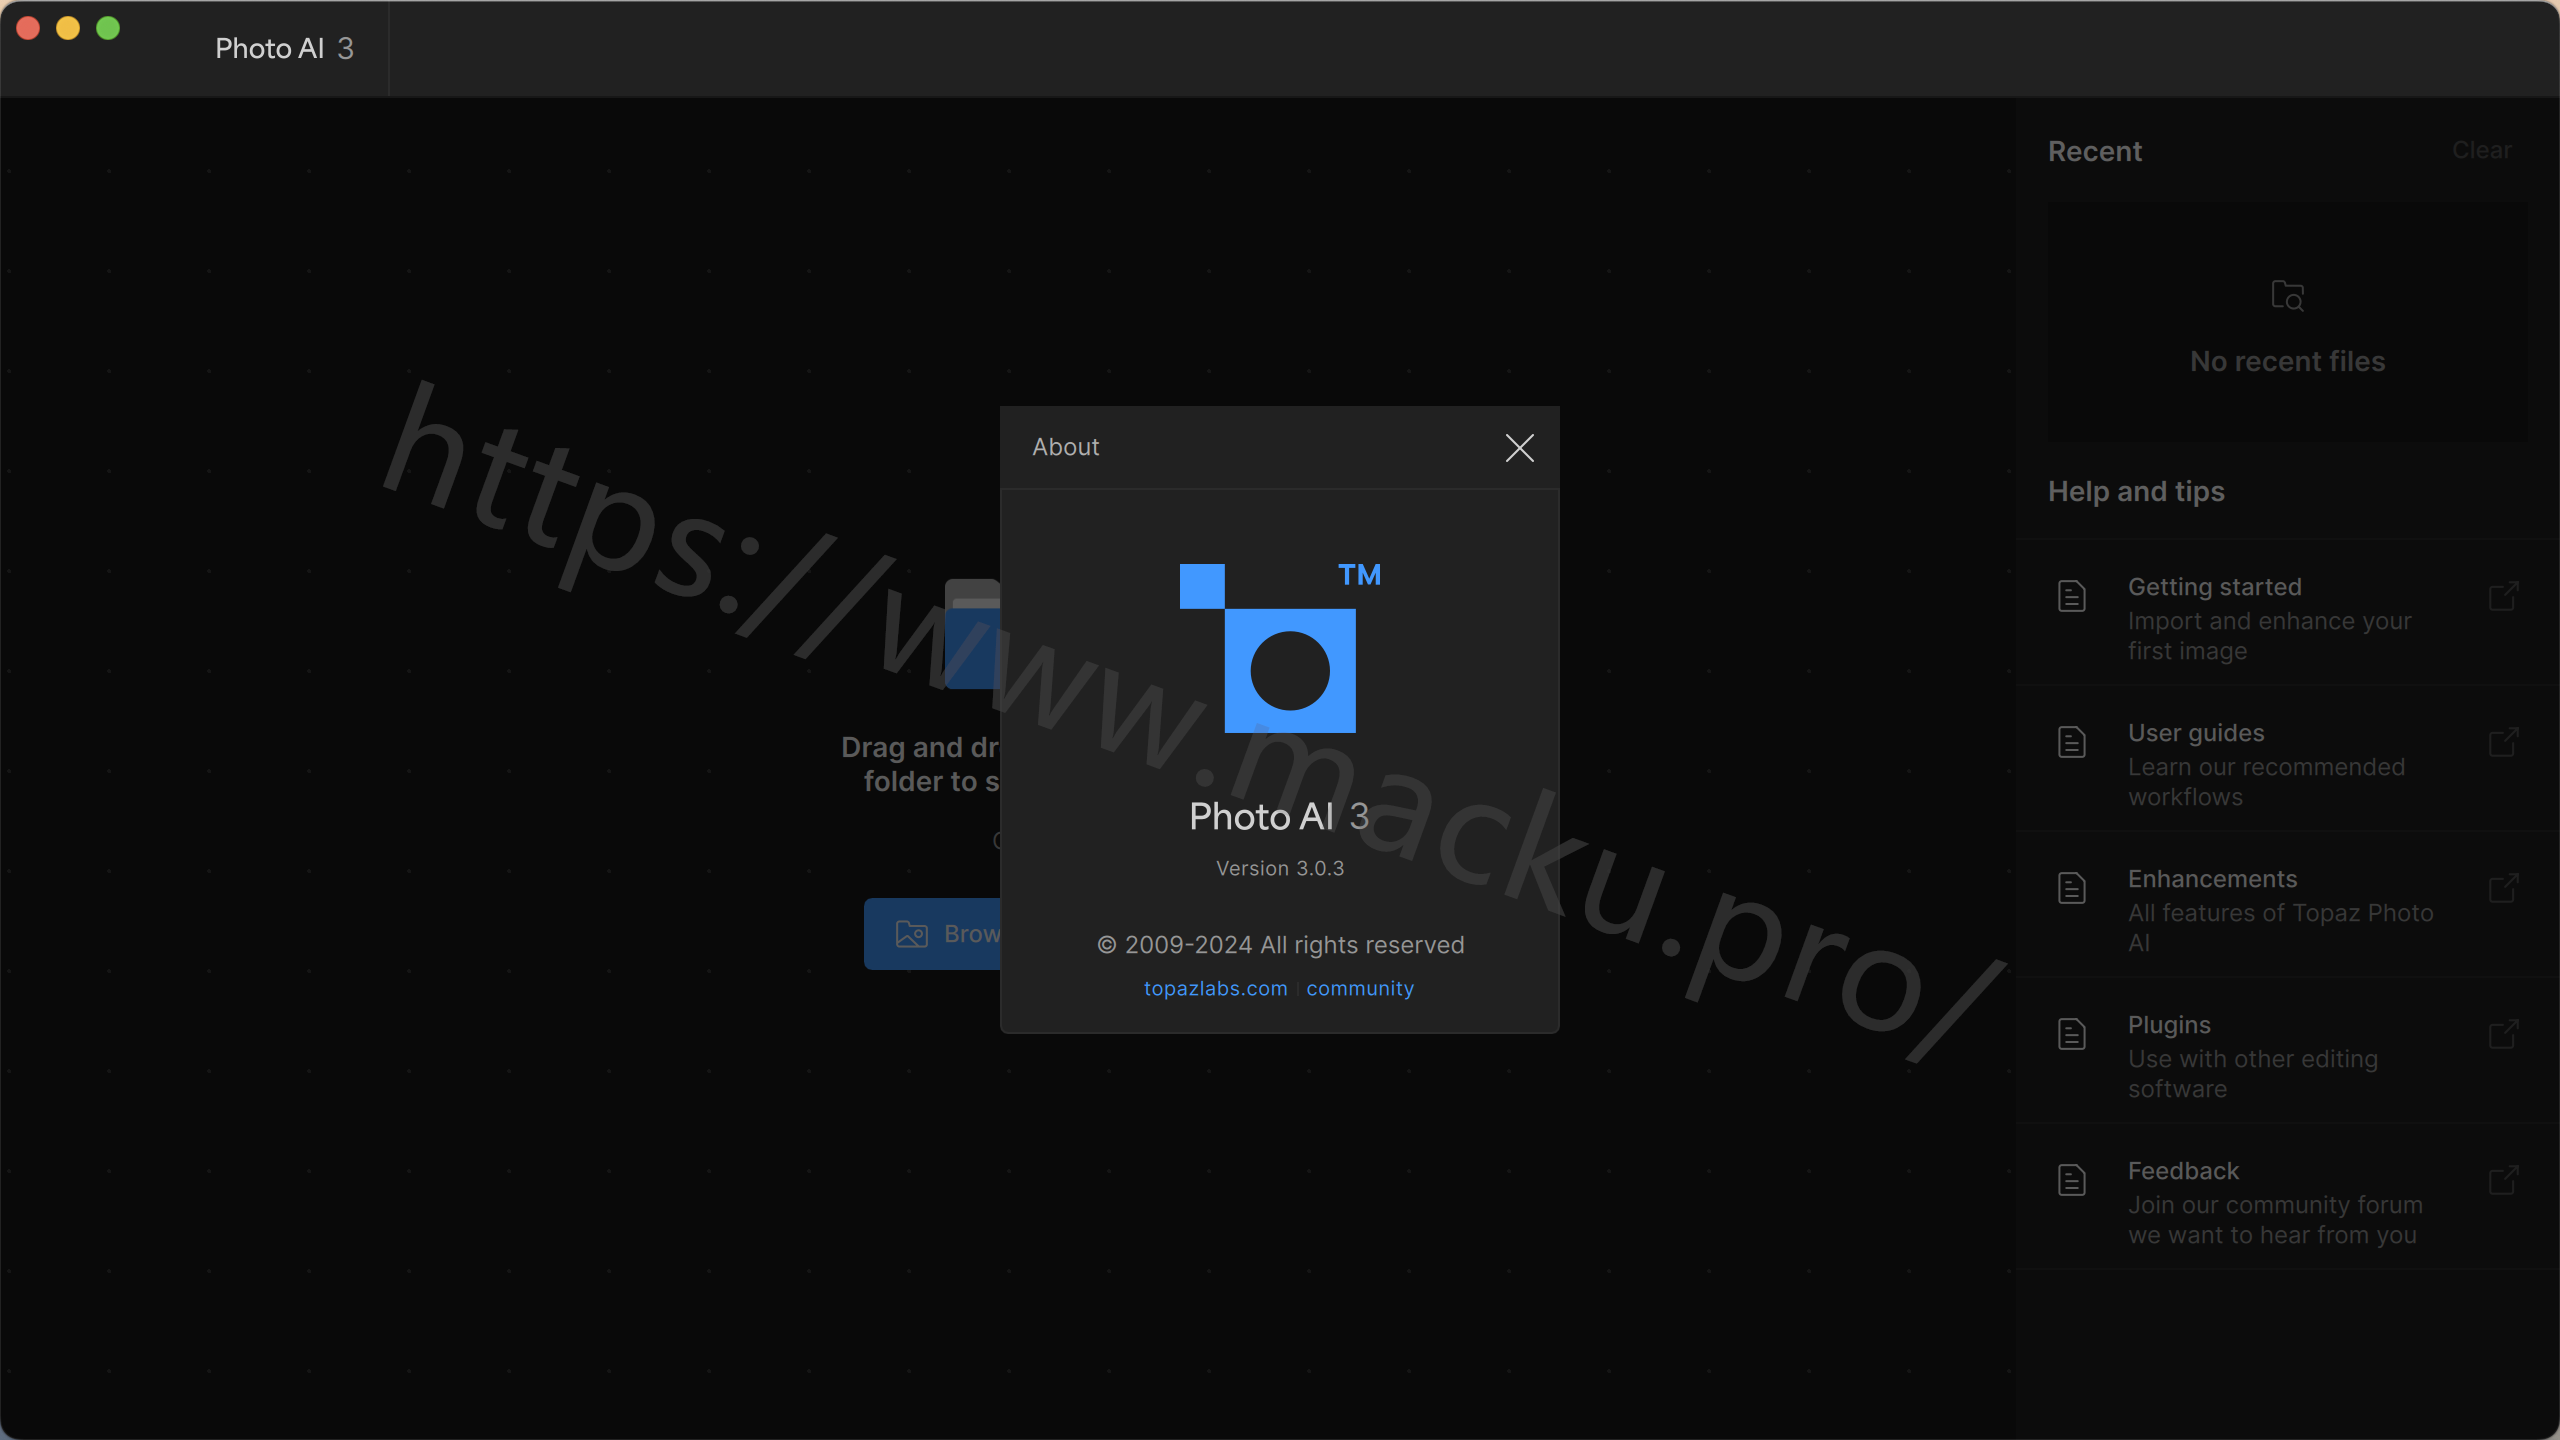
Task: Open the Plugins help item
Action: pos(2287,1052)
